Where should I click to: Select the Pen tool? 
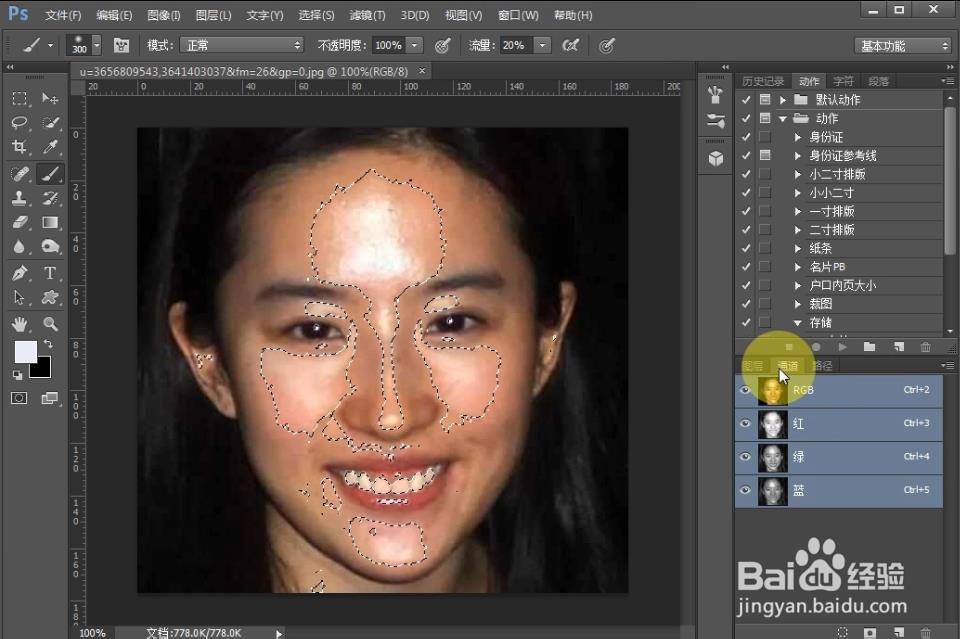[x=20, y=273]
